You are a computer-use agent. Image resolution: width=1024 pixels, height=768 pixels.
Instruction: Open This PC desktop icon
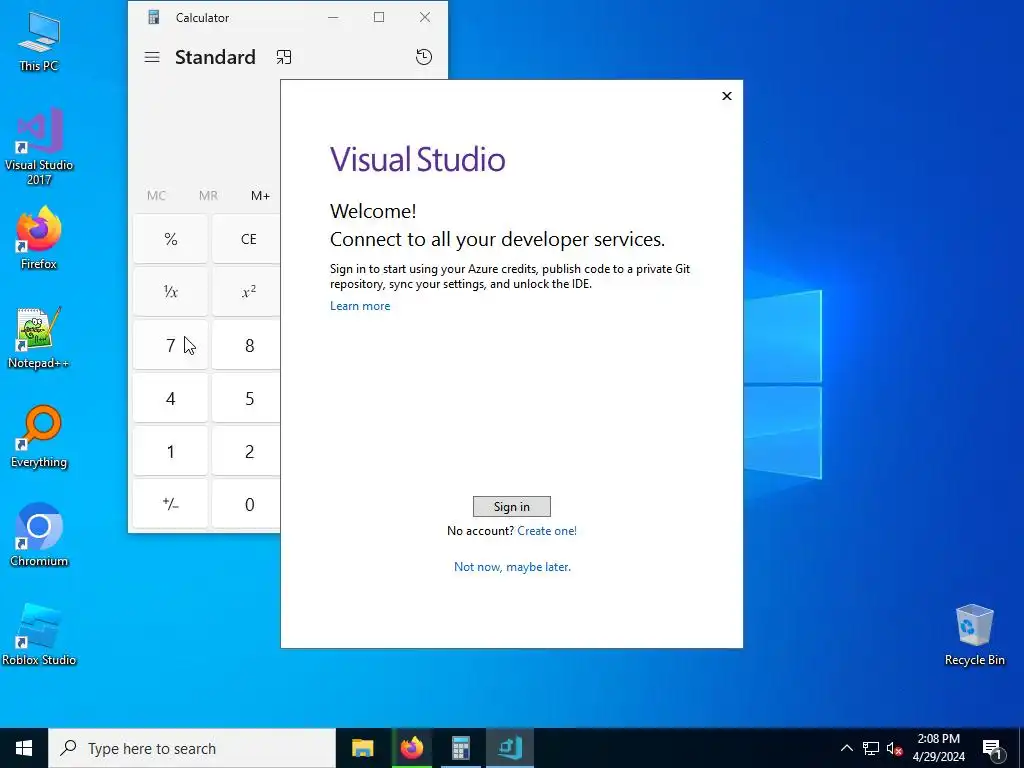39,40
